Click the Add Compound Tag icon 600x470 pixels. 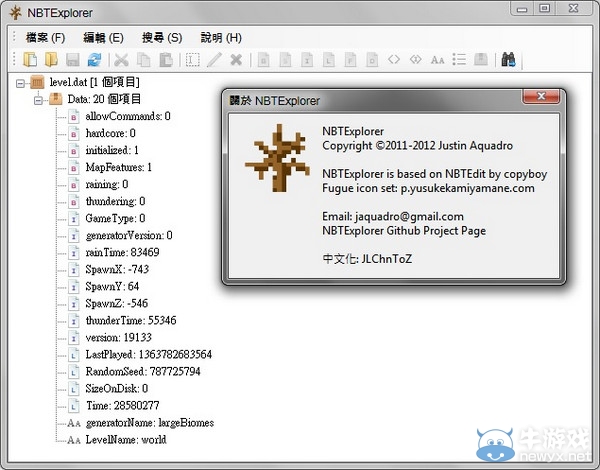click(x=481, y=60)
